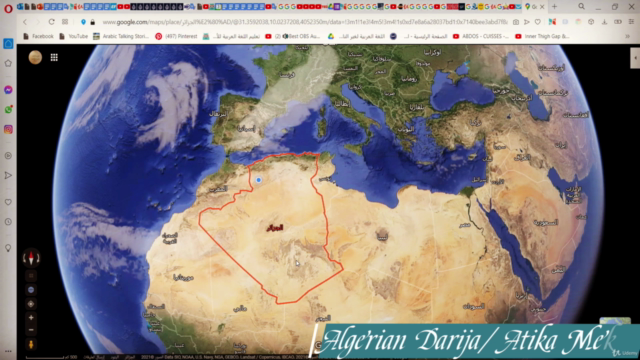
Task: Open the Facebook bookmark
Action: pyautogui.click(x=38, y=36)
